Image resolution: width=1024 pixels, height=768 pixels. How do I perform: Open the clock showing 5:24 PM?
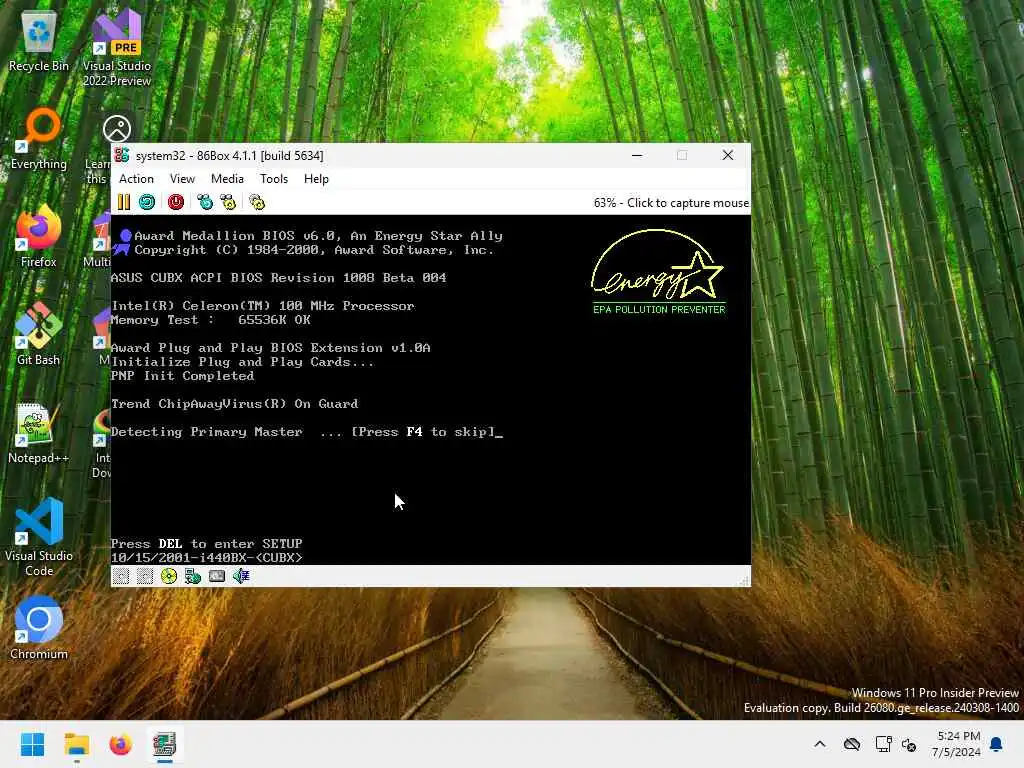pyautogui.click(x=957, y=744)
